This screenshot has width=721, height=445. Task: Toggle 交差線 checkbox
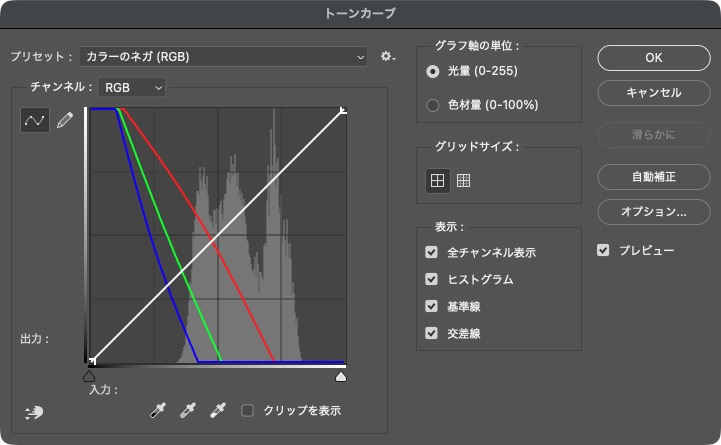pos(431,333)
